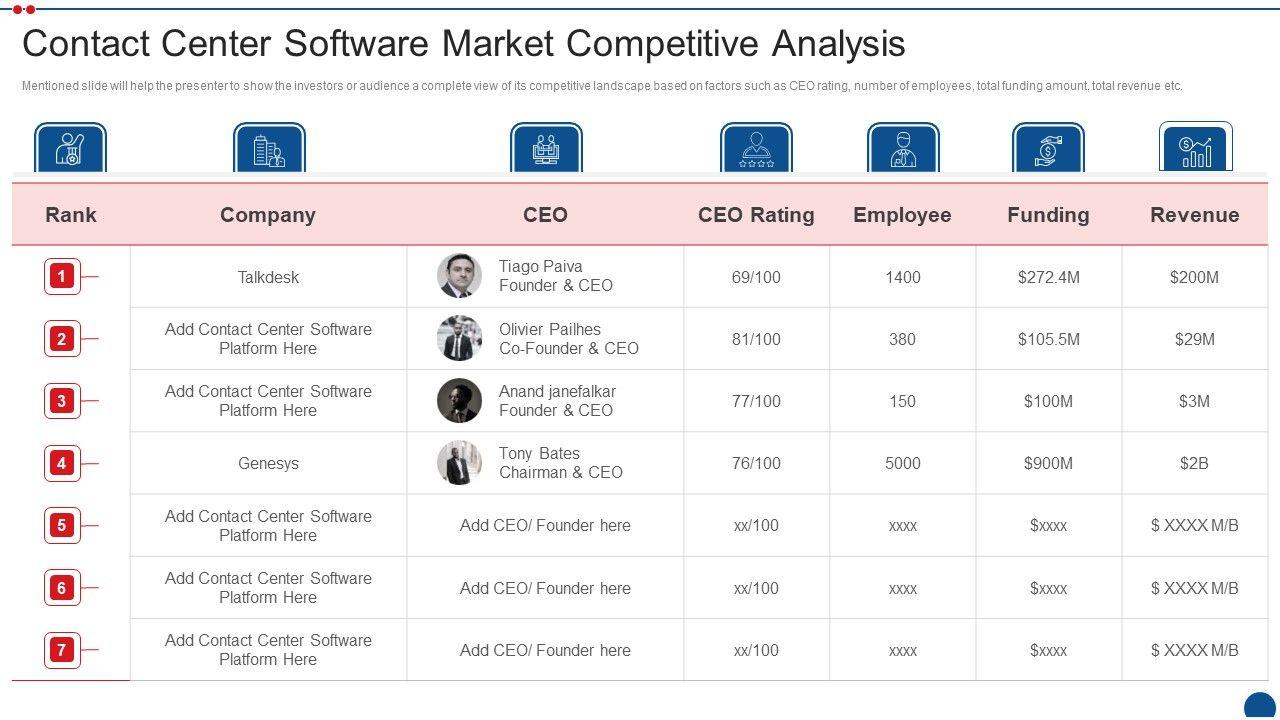Select Olivier Pailhes' profile photo
This screenshot has width=1280, height=720.
tap(459, 339)
